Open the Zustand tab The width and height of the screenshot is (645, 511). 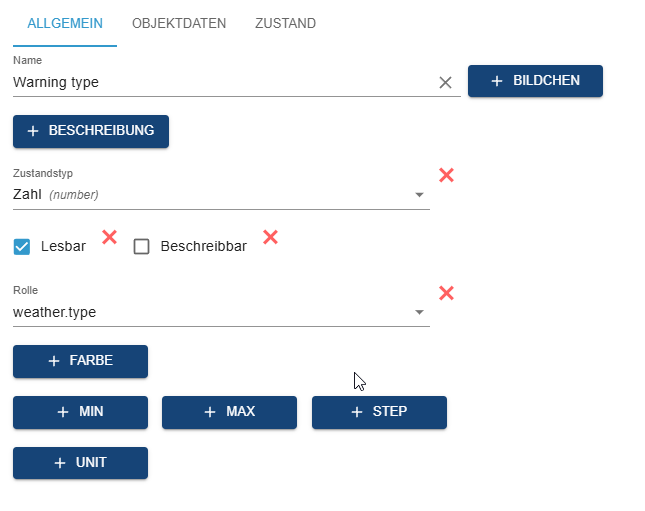click(286, 23)
